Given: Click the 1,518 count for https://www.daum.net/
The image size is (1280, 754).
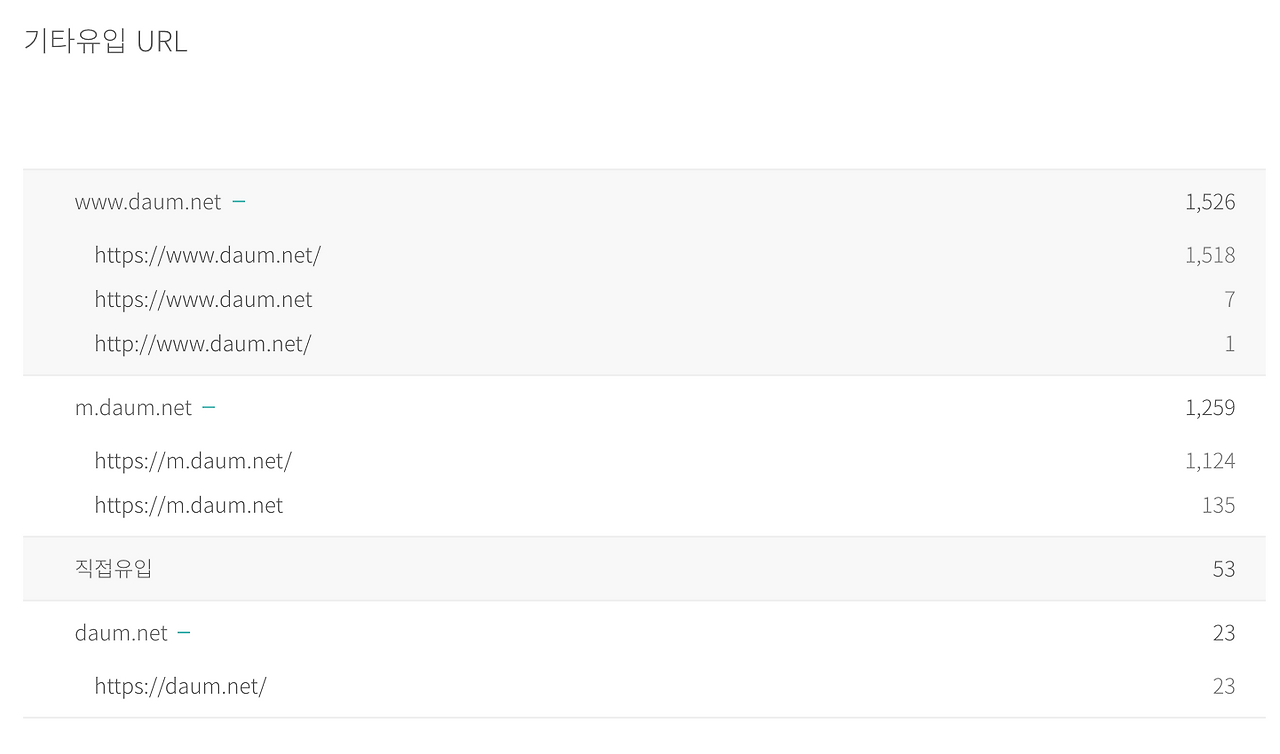Looking at the screenshot, I should point(1210,255).
